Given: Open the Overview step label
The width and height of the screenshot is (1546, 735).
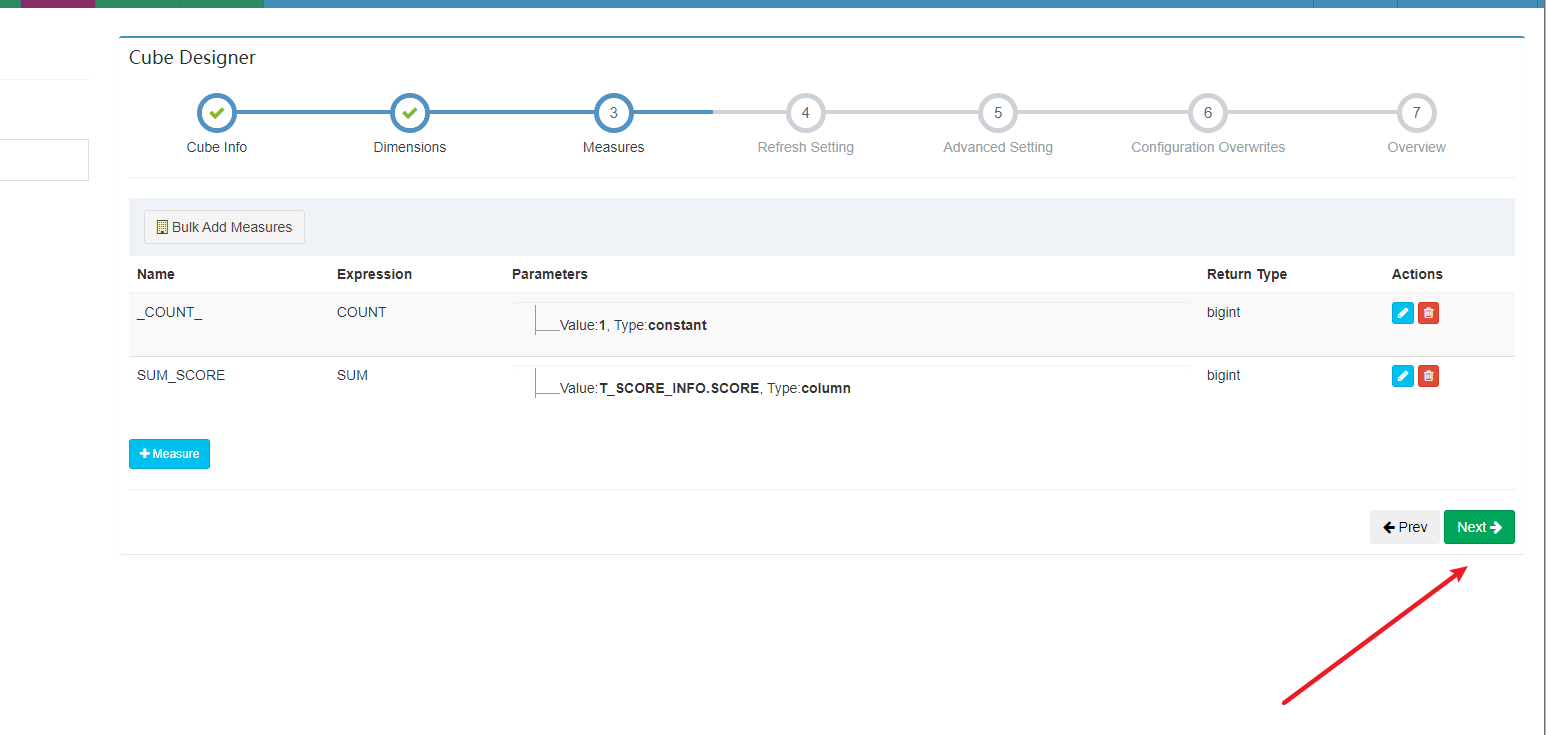Looking at the screenshot, I should 1417,147.
